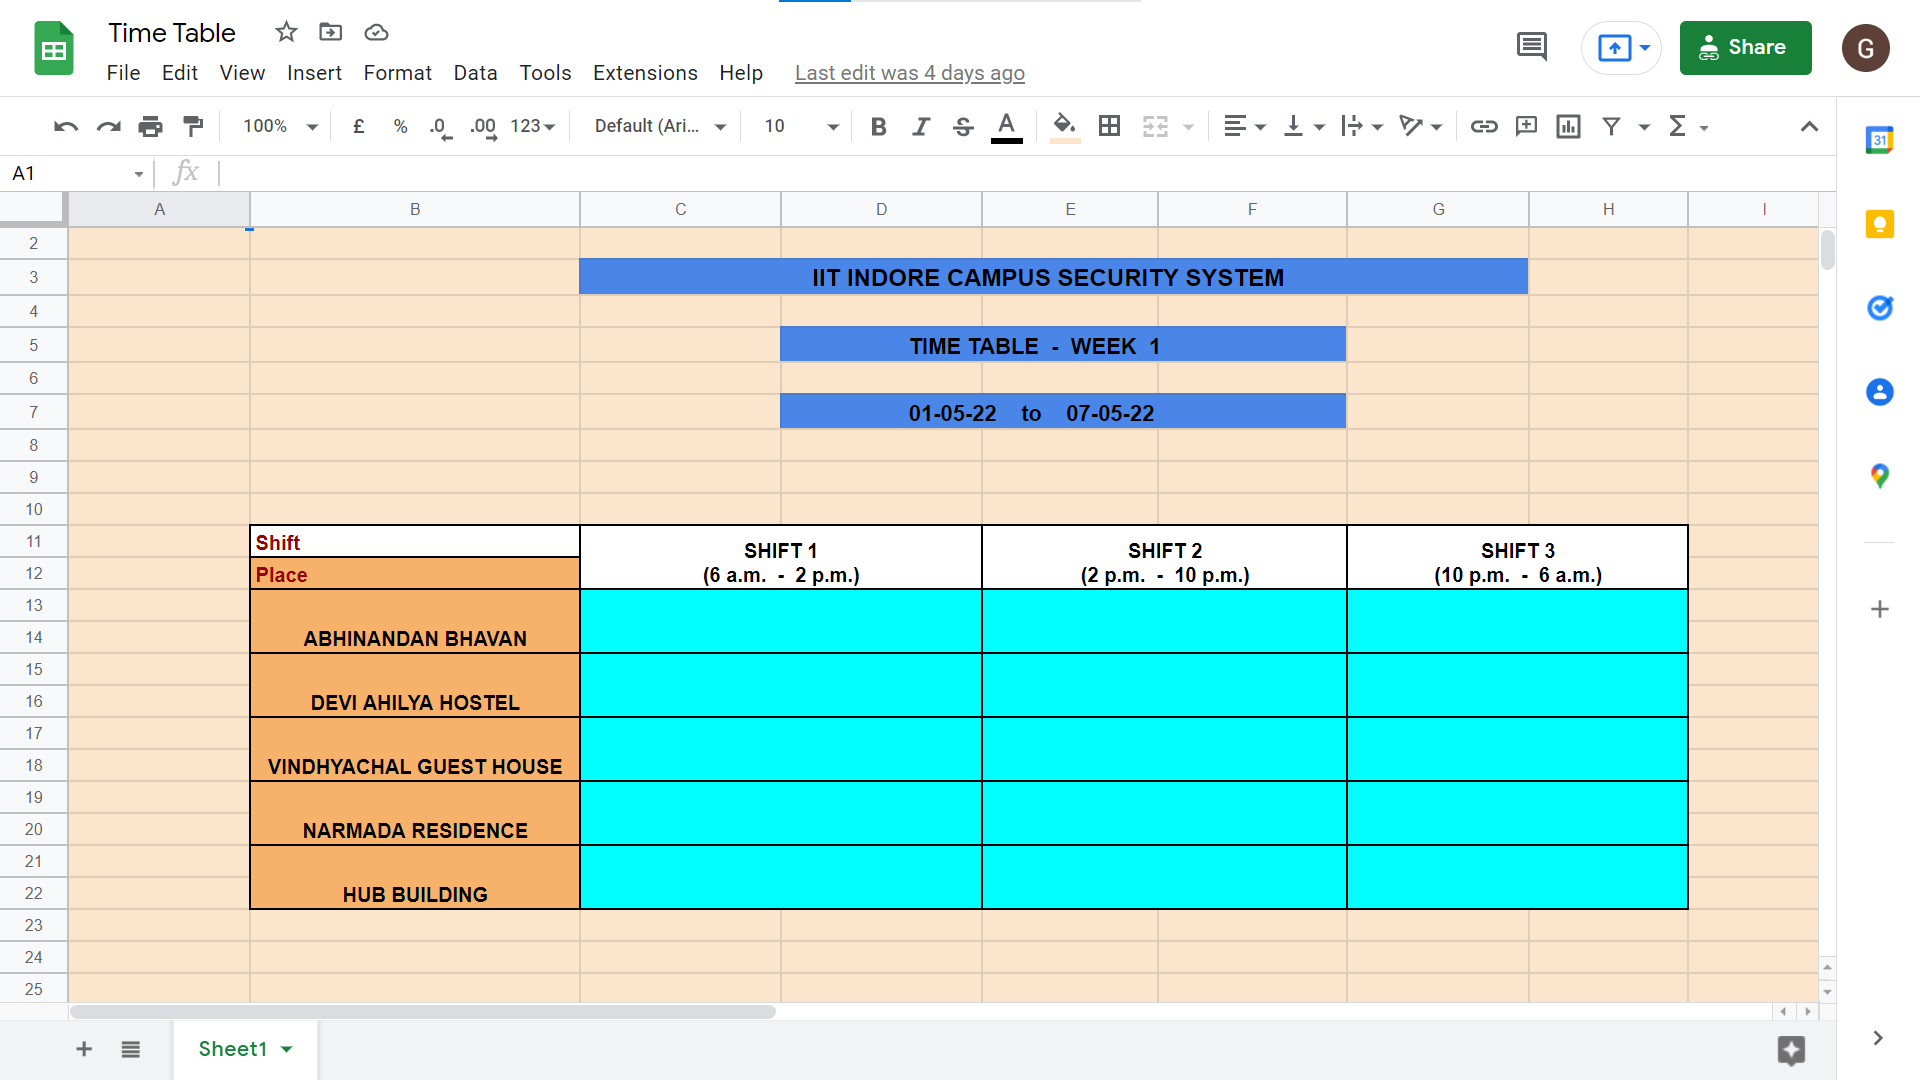Click the print icon
This screenshot has width=1920, height=1080.
(x=150, y=126)
